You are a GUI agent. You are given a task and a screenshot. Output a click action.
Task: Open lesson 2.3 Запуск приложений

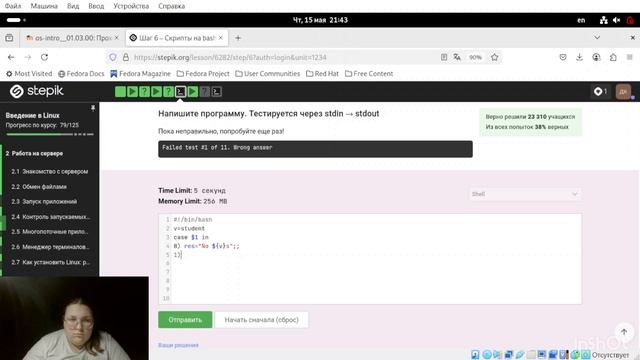coord(44,202)
